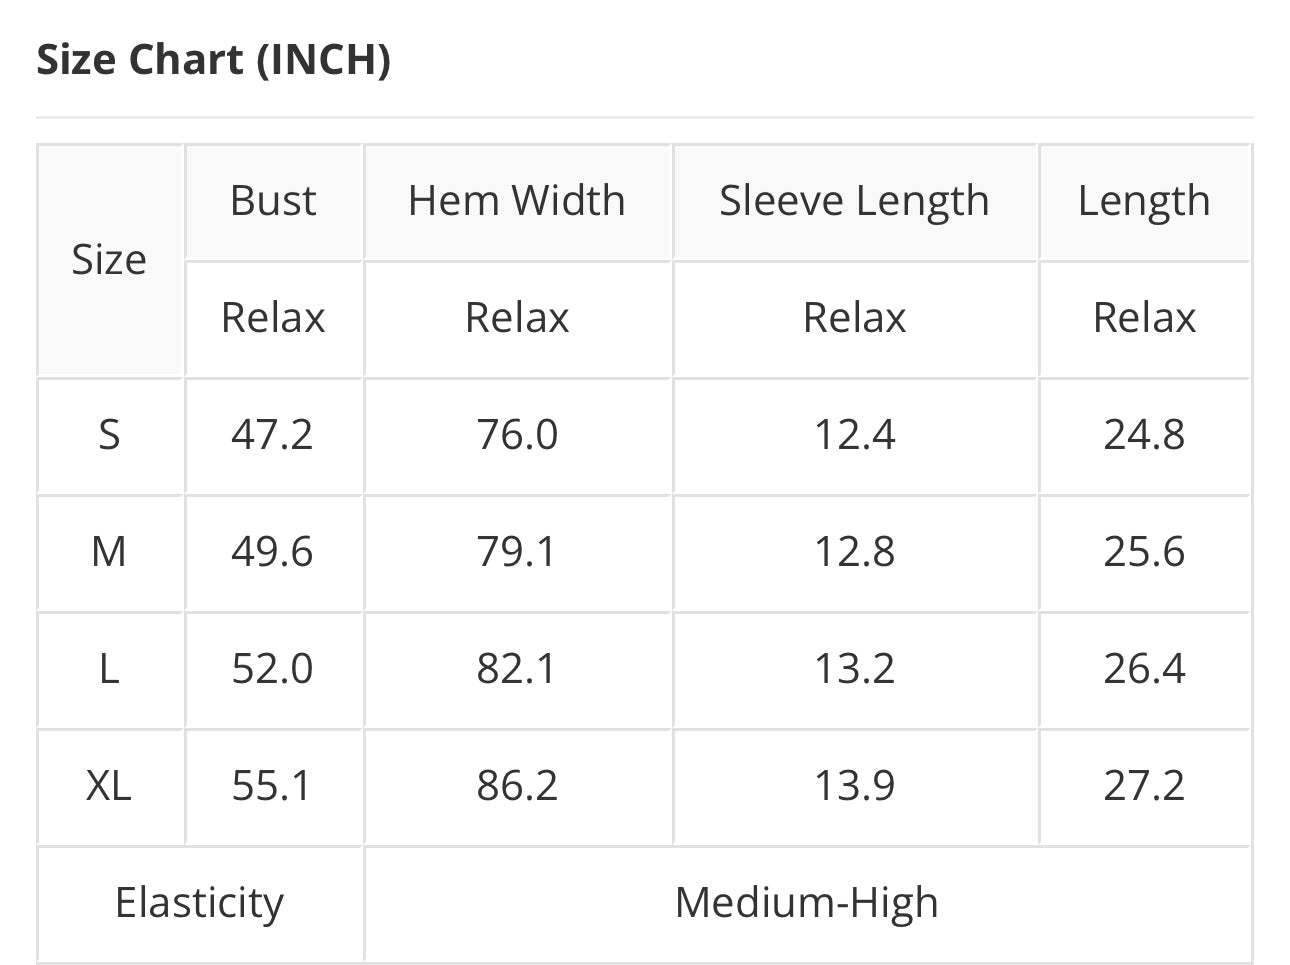
Task: Click the Size header cell
Action: coord(110,260)
